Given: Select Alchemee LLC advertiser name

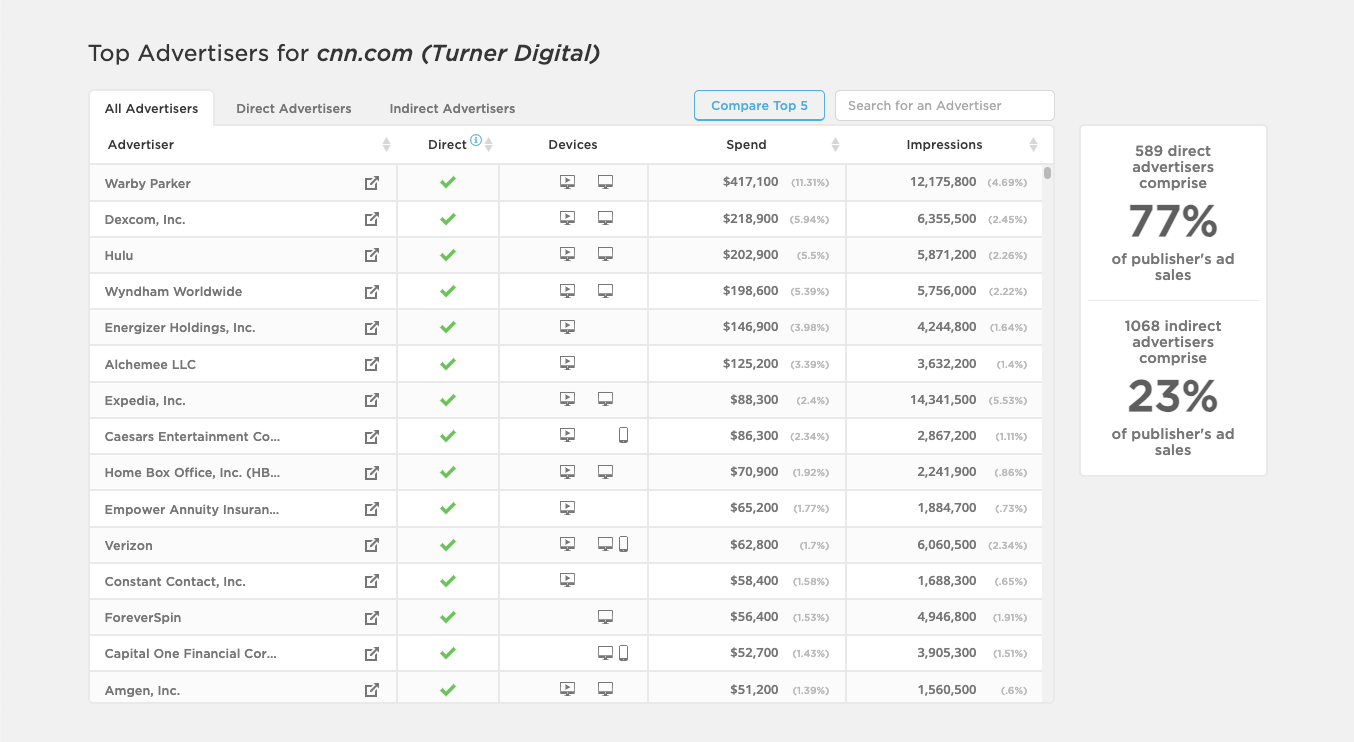Looking at the screenshot, I should (x=150, y=364).
